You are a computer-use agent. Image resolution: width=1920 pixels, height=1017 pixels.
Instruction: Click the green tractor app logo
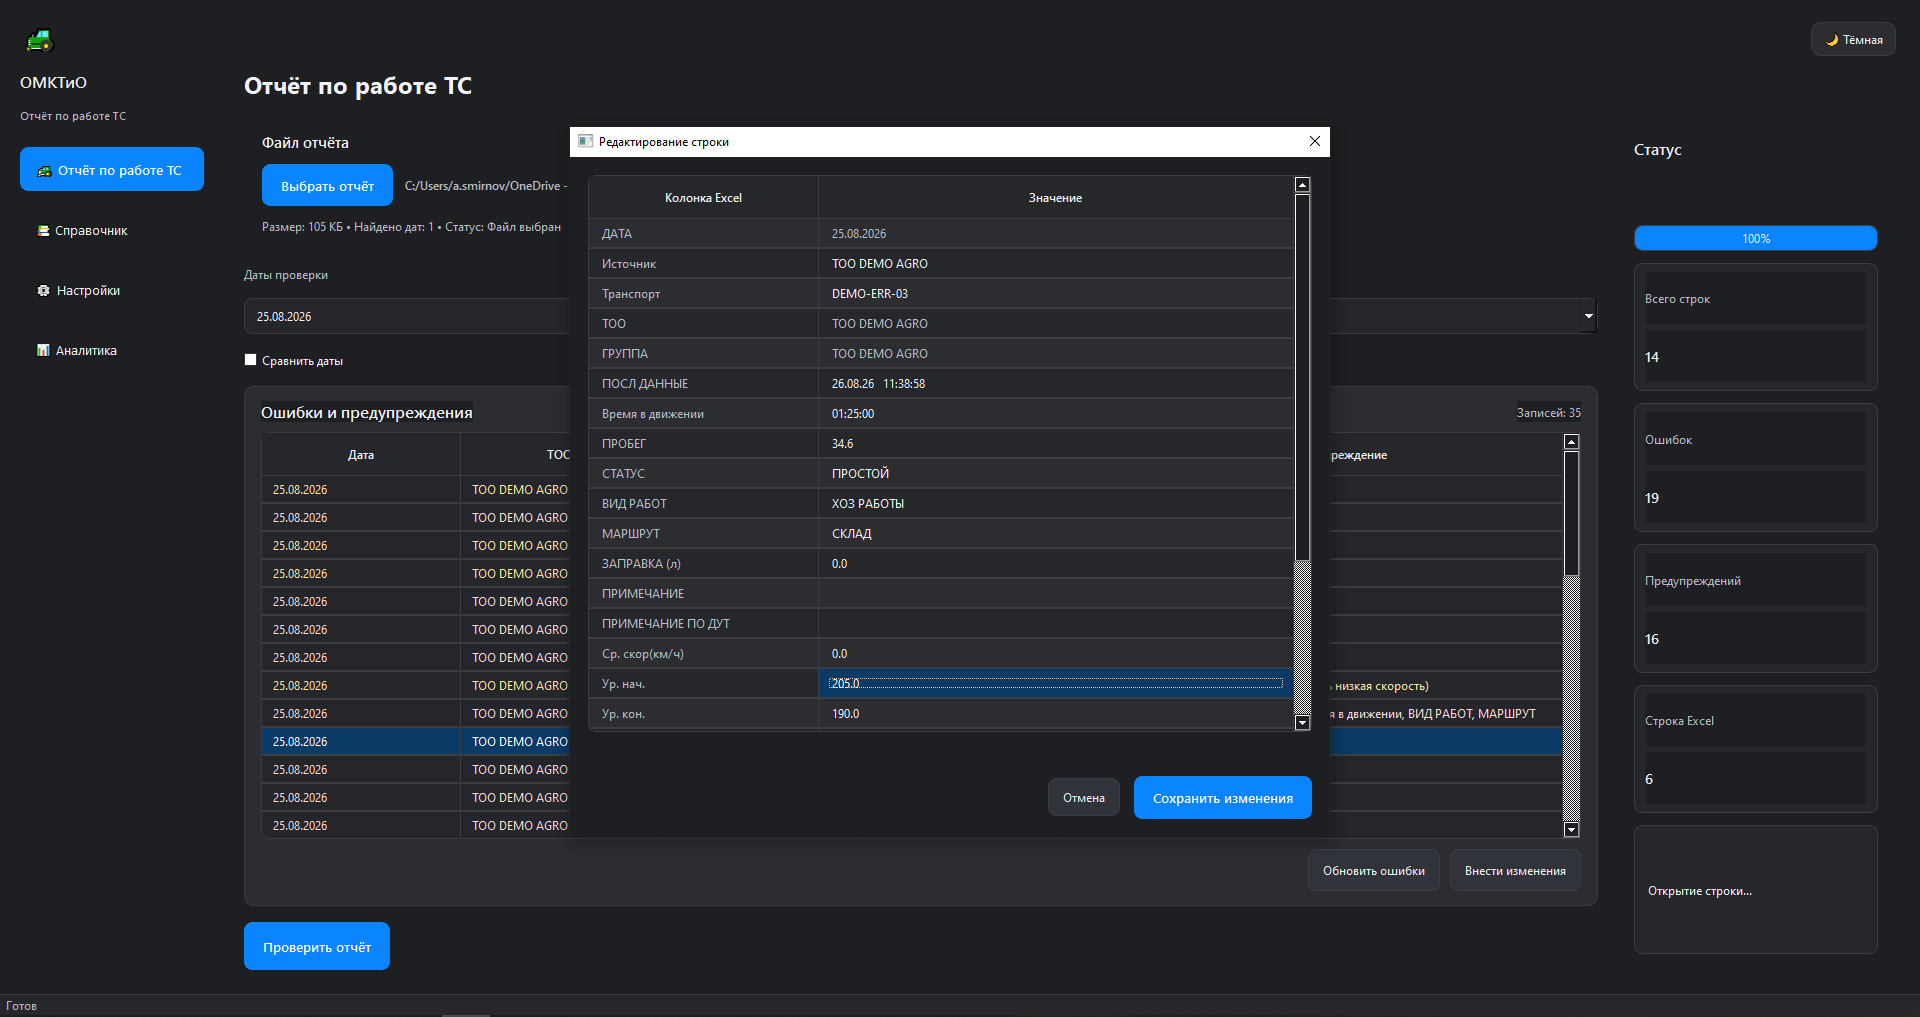(x=39, y=40)
